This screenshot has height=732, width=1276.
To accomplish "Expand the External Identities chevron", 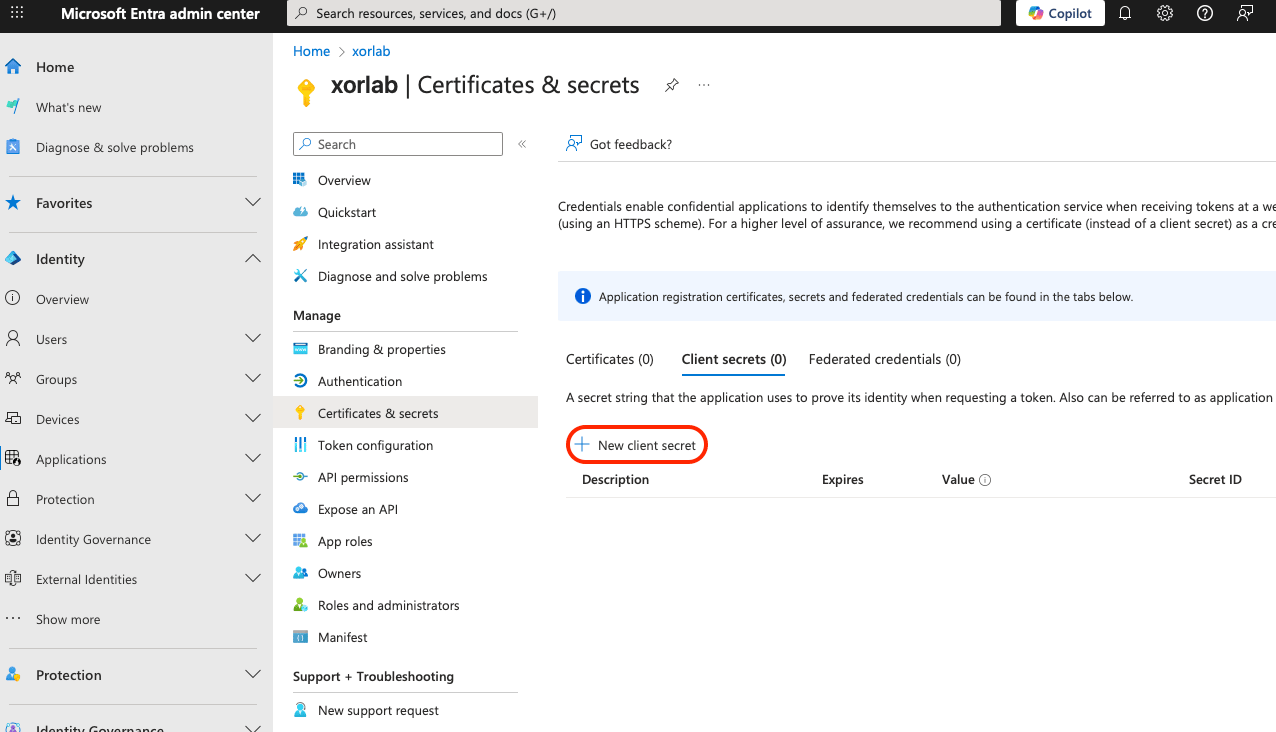I will 253,579.
